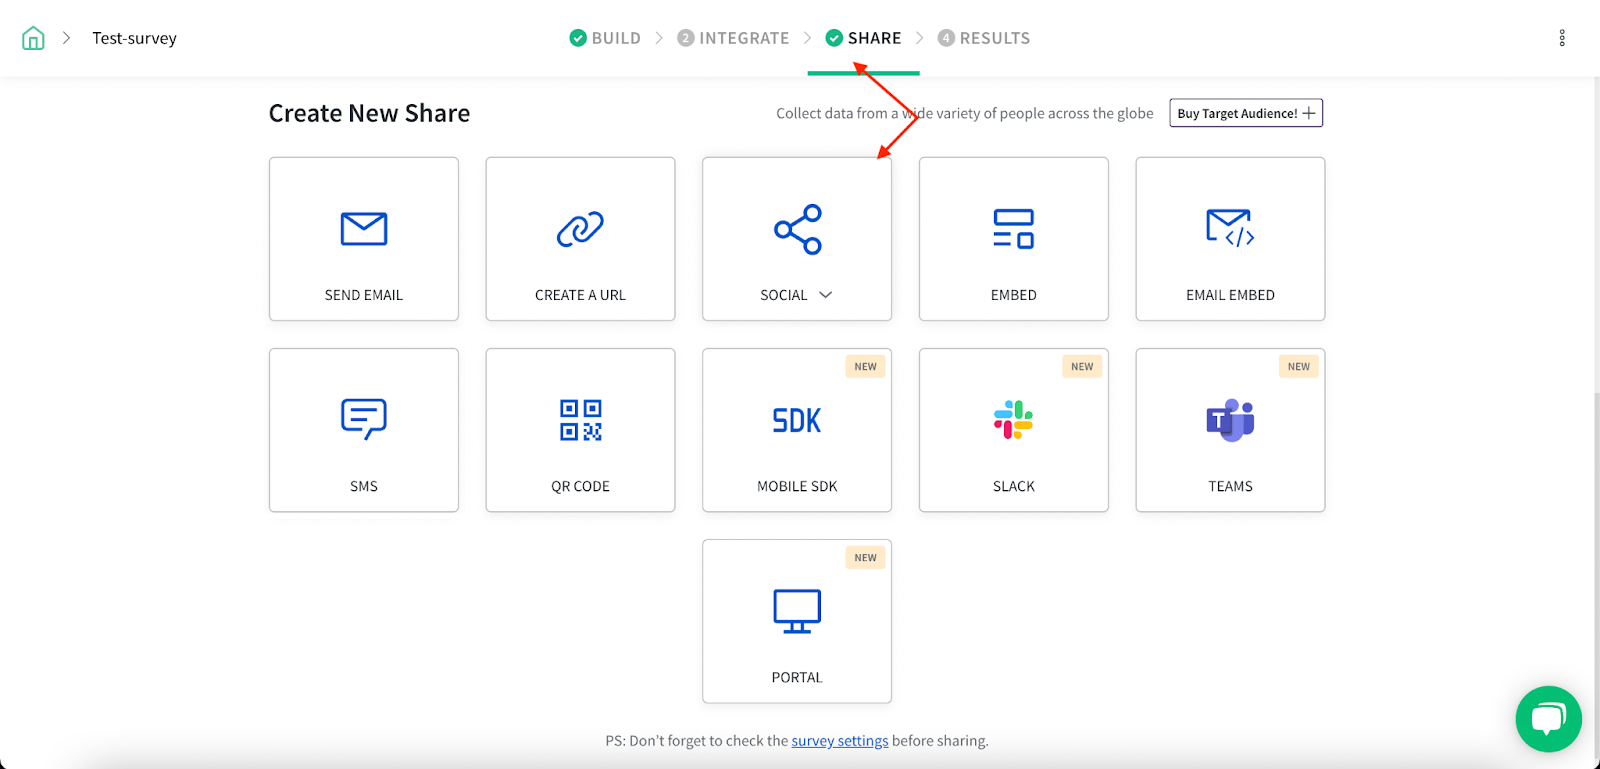1600x769 pixels.
Task: Click the Email Embed code icon
Action: pyautogui.click(x=1230, y=228)
